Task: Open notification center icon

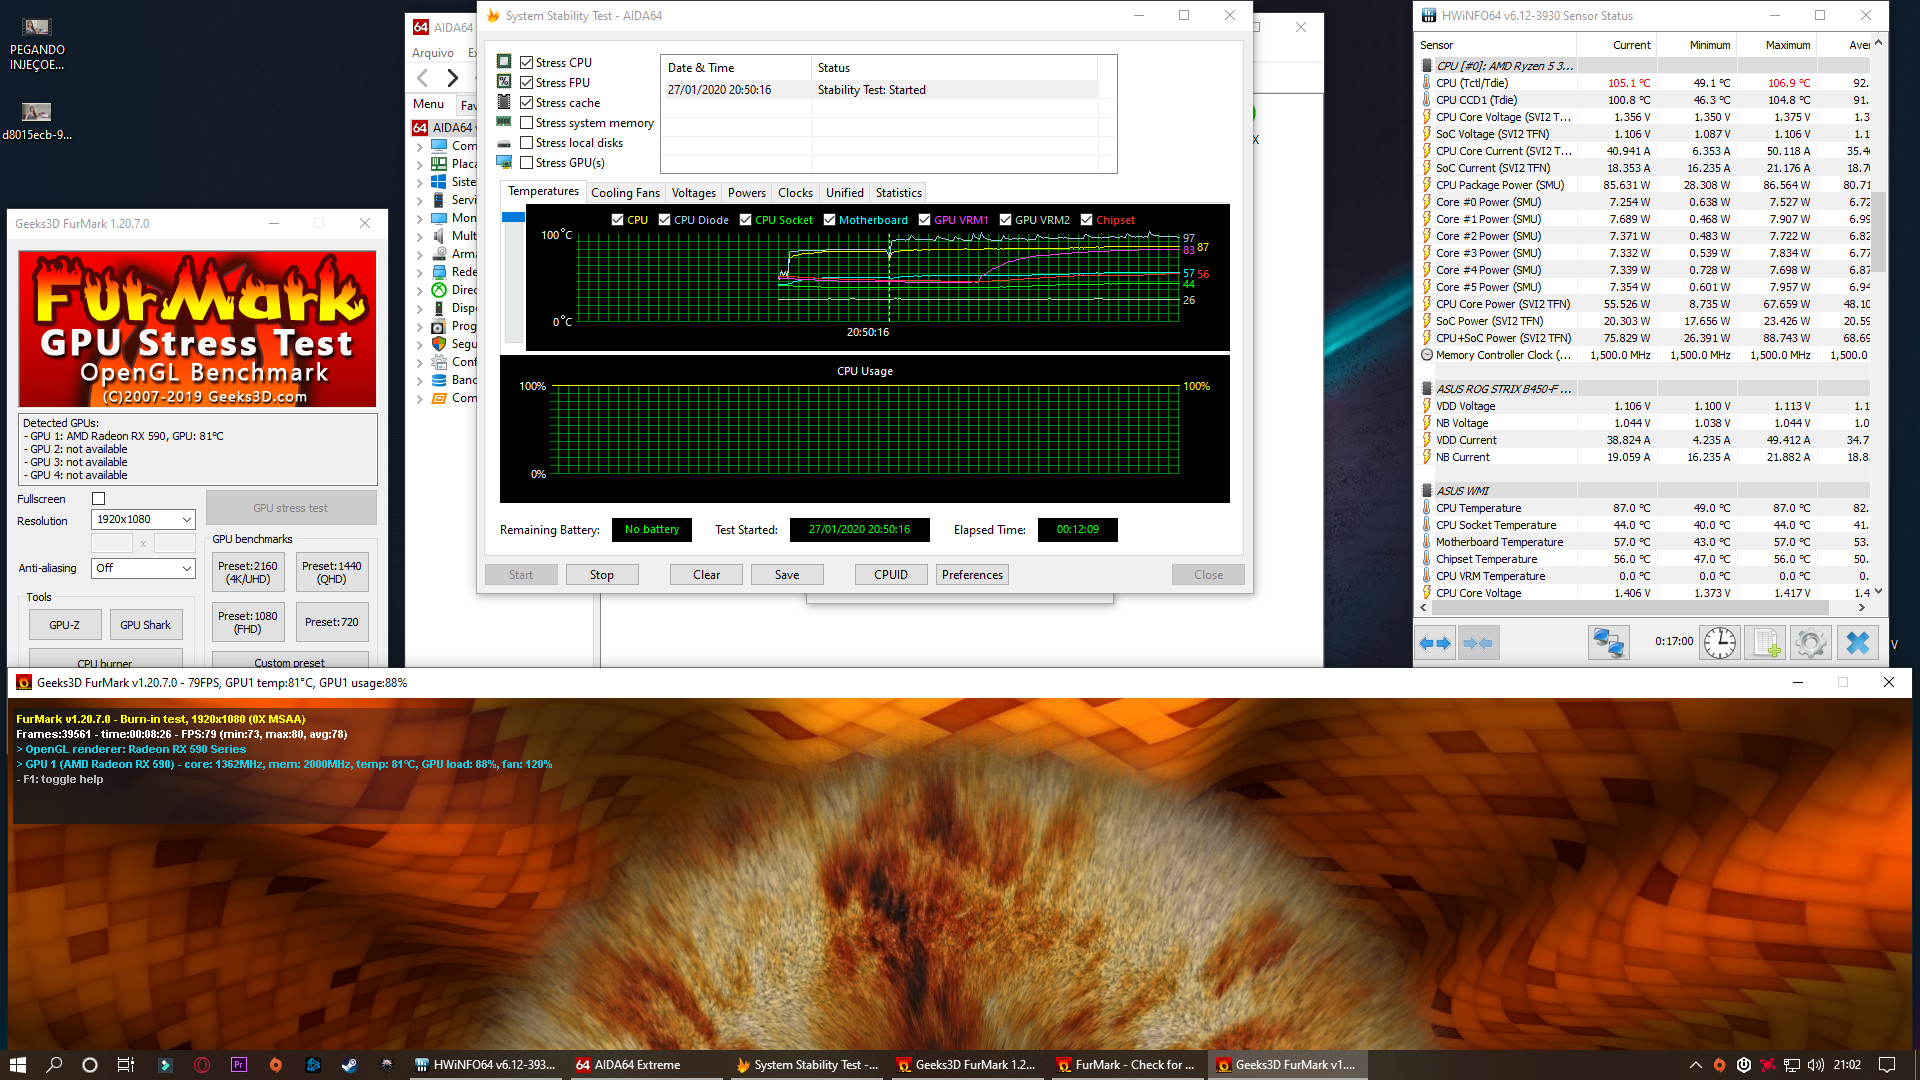Action: (x=1887, y=1065)
